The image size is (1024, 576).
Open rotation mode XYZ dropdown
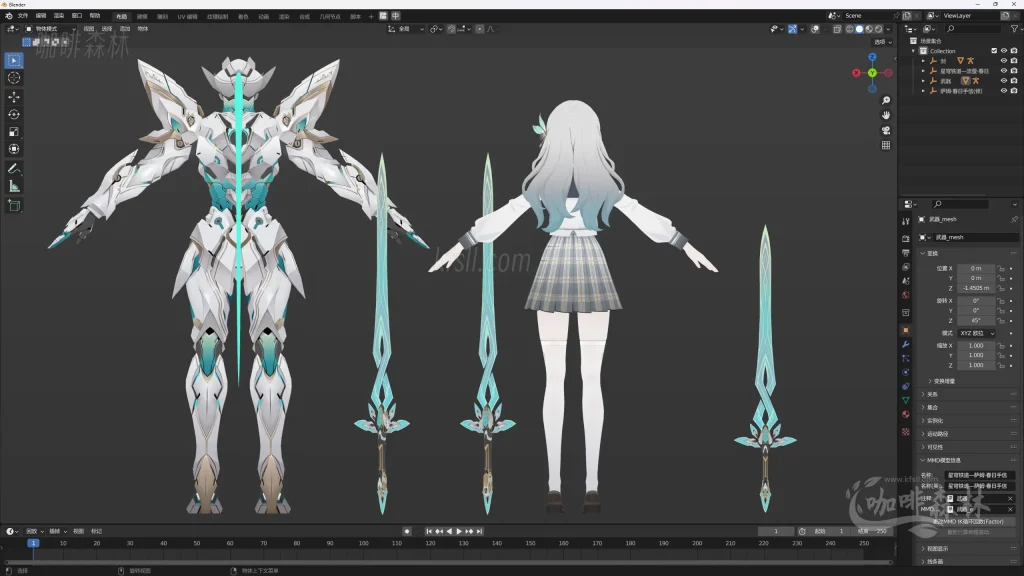[x=976, y=333]
